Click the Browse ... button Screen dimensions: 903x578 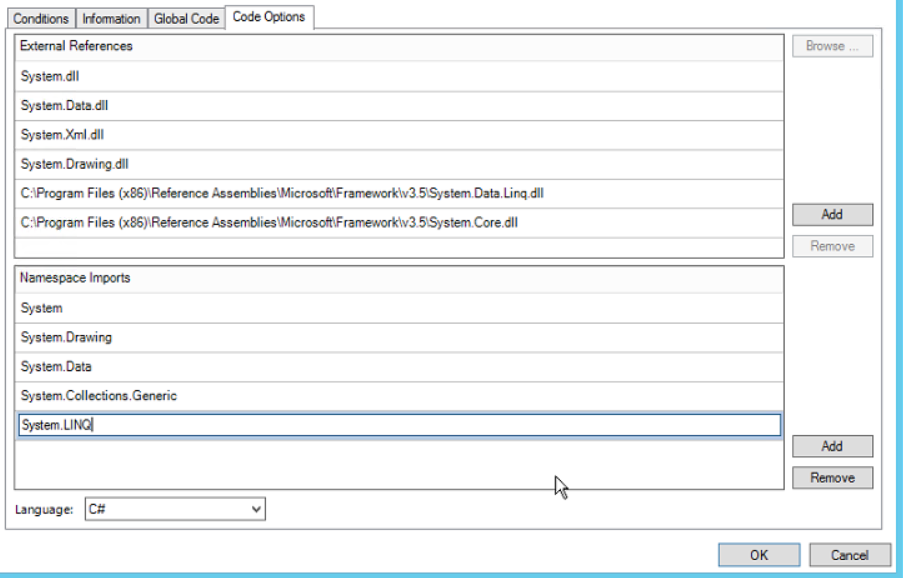[832, 46]
